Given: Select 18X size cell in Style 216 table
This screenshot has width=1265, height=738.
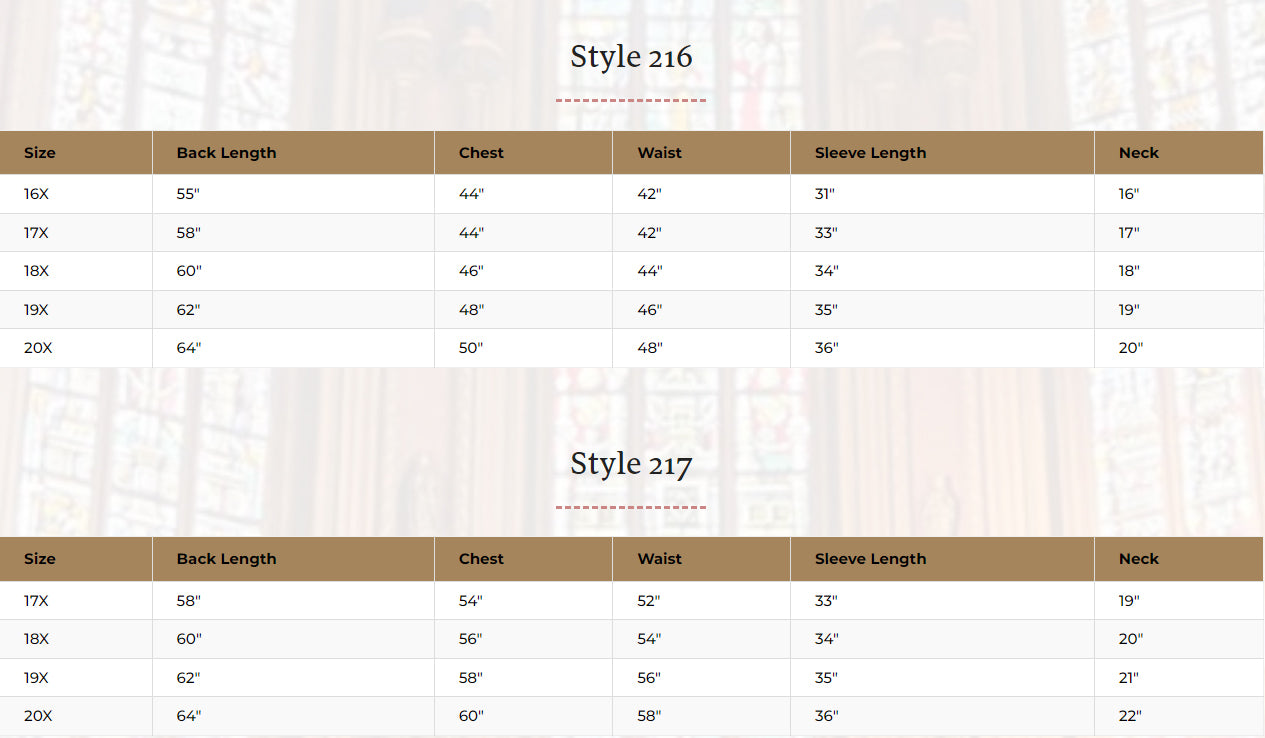Looking at the screenshot, I should [x=36, y=271].
